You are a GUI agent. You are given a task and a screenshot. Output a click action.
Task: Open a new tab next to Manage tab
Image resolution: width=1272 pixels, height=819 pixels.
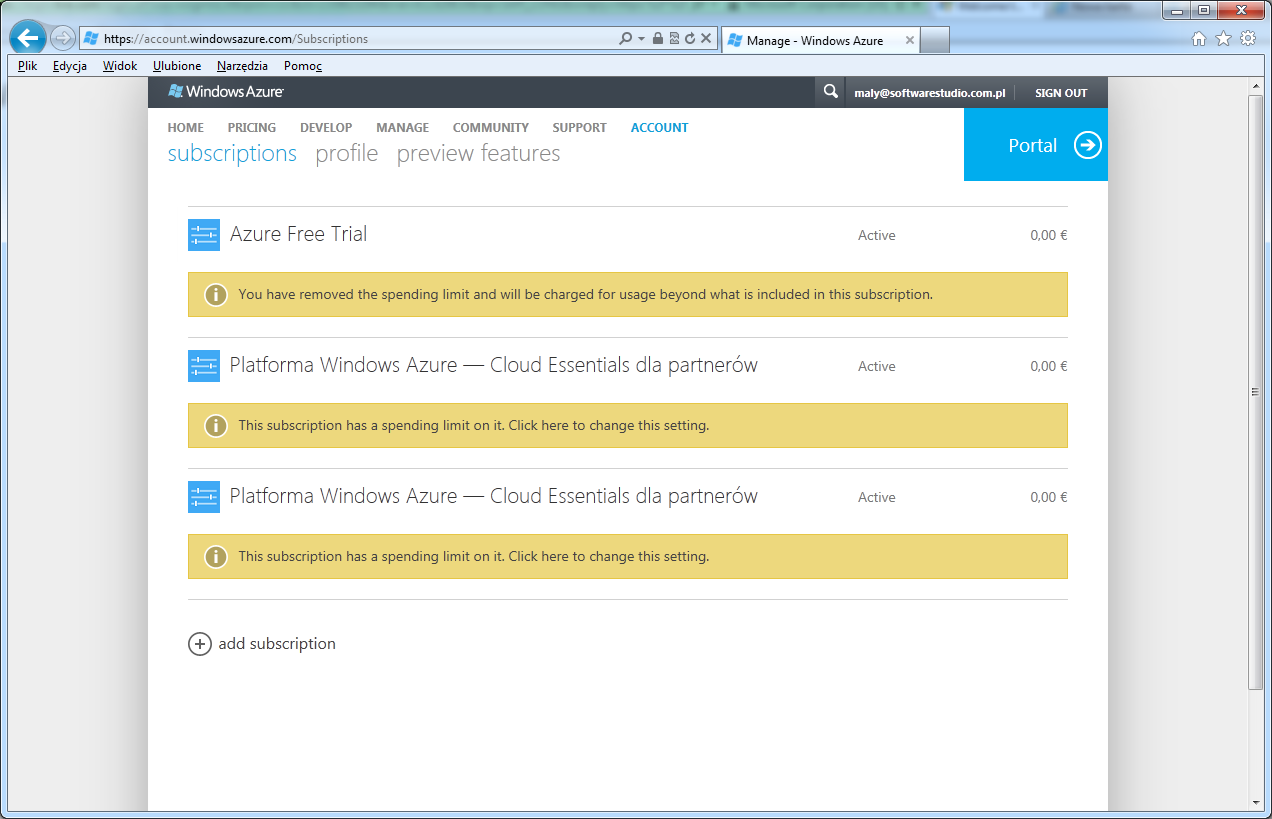pyautogui.click(x=934, y=40)
